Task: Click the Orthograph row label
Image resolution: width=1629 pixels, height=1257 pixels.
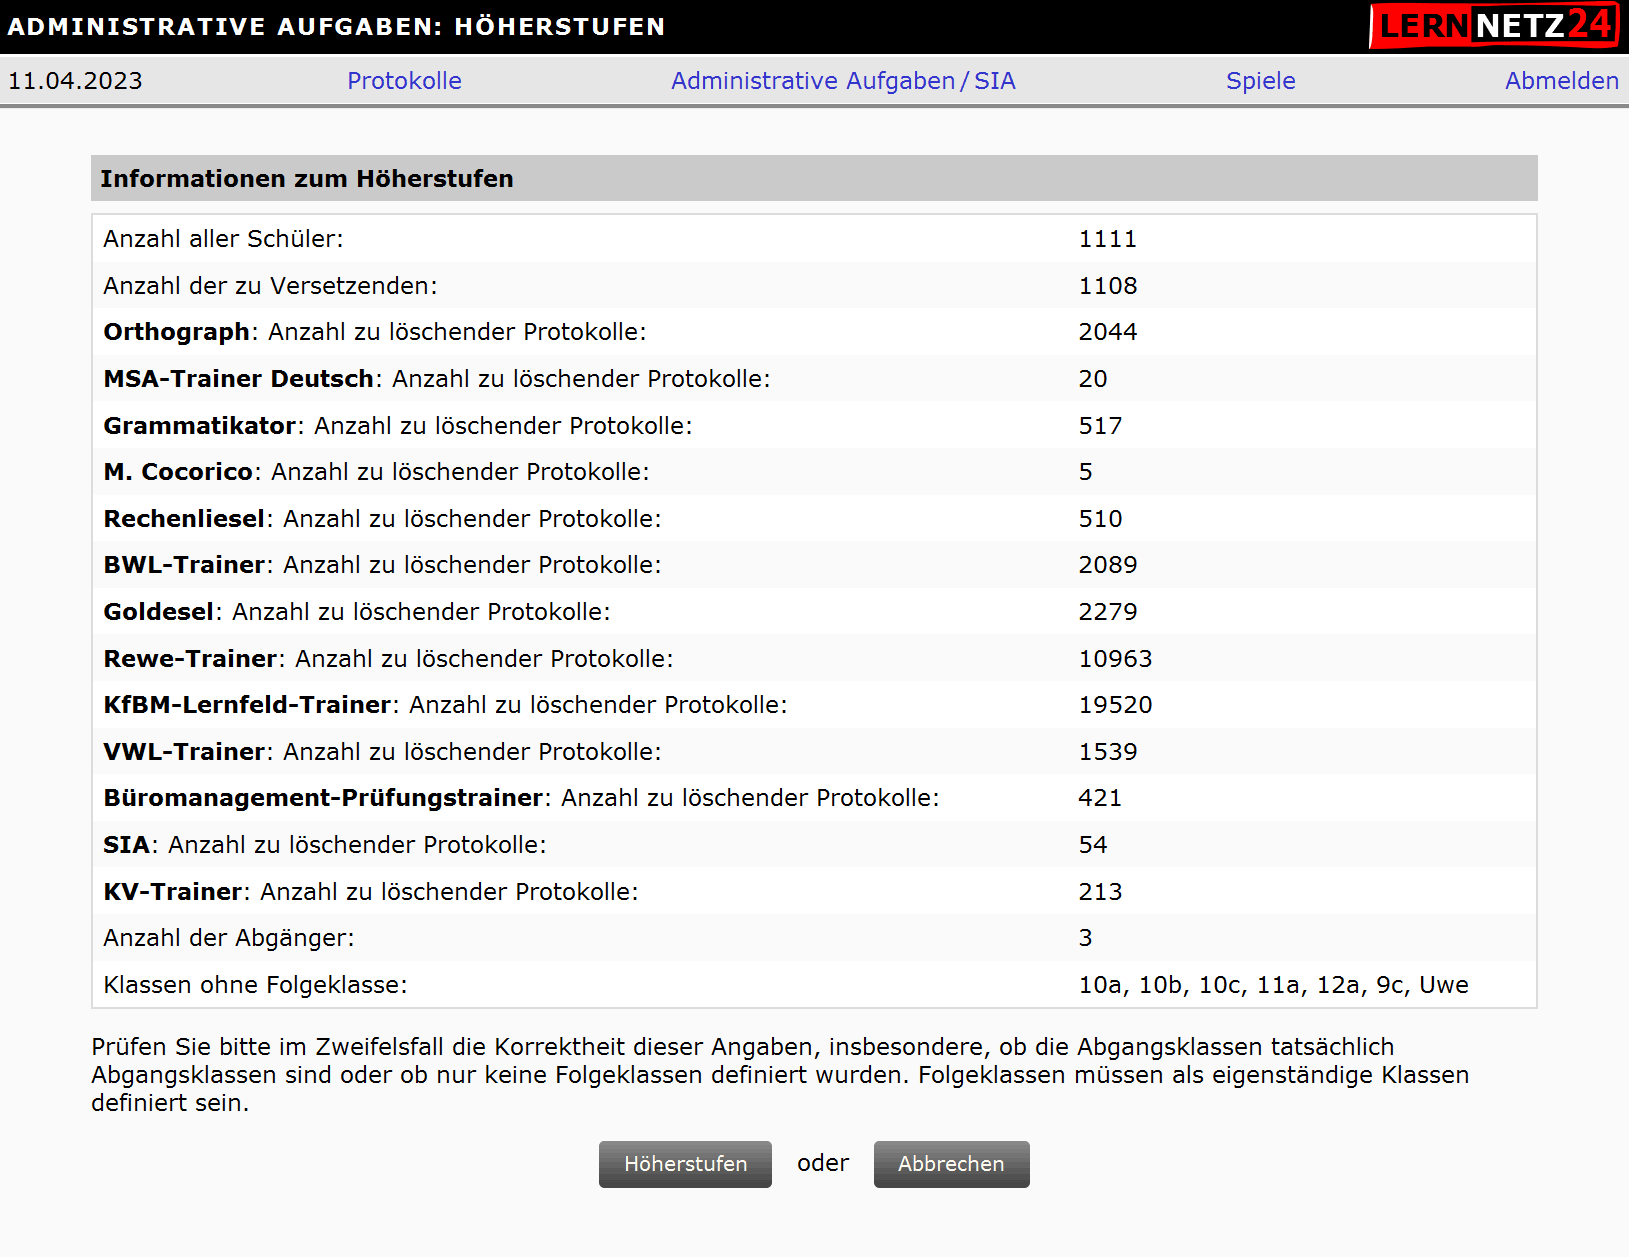Action: pyautogui.click(x=375, y=332)
